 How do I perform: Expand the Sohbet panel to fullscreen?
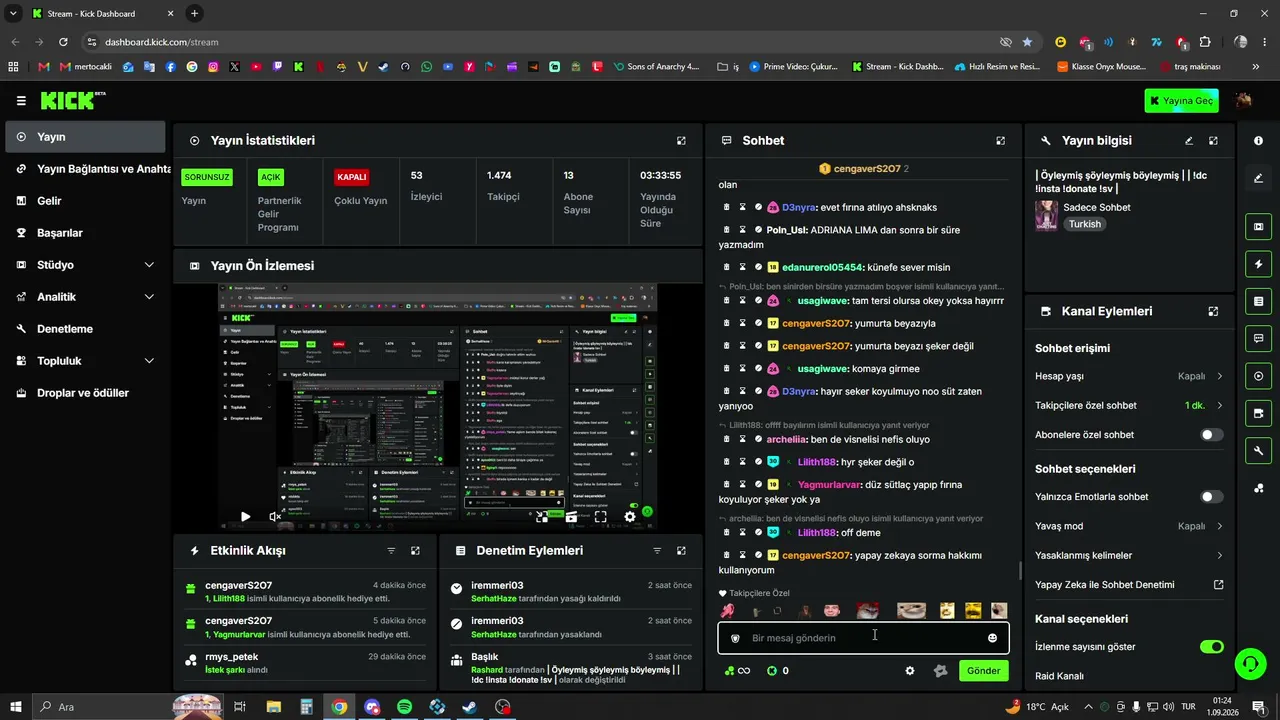tap(1000, 141)
